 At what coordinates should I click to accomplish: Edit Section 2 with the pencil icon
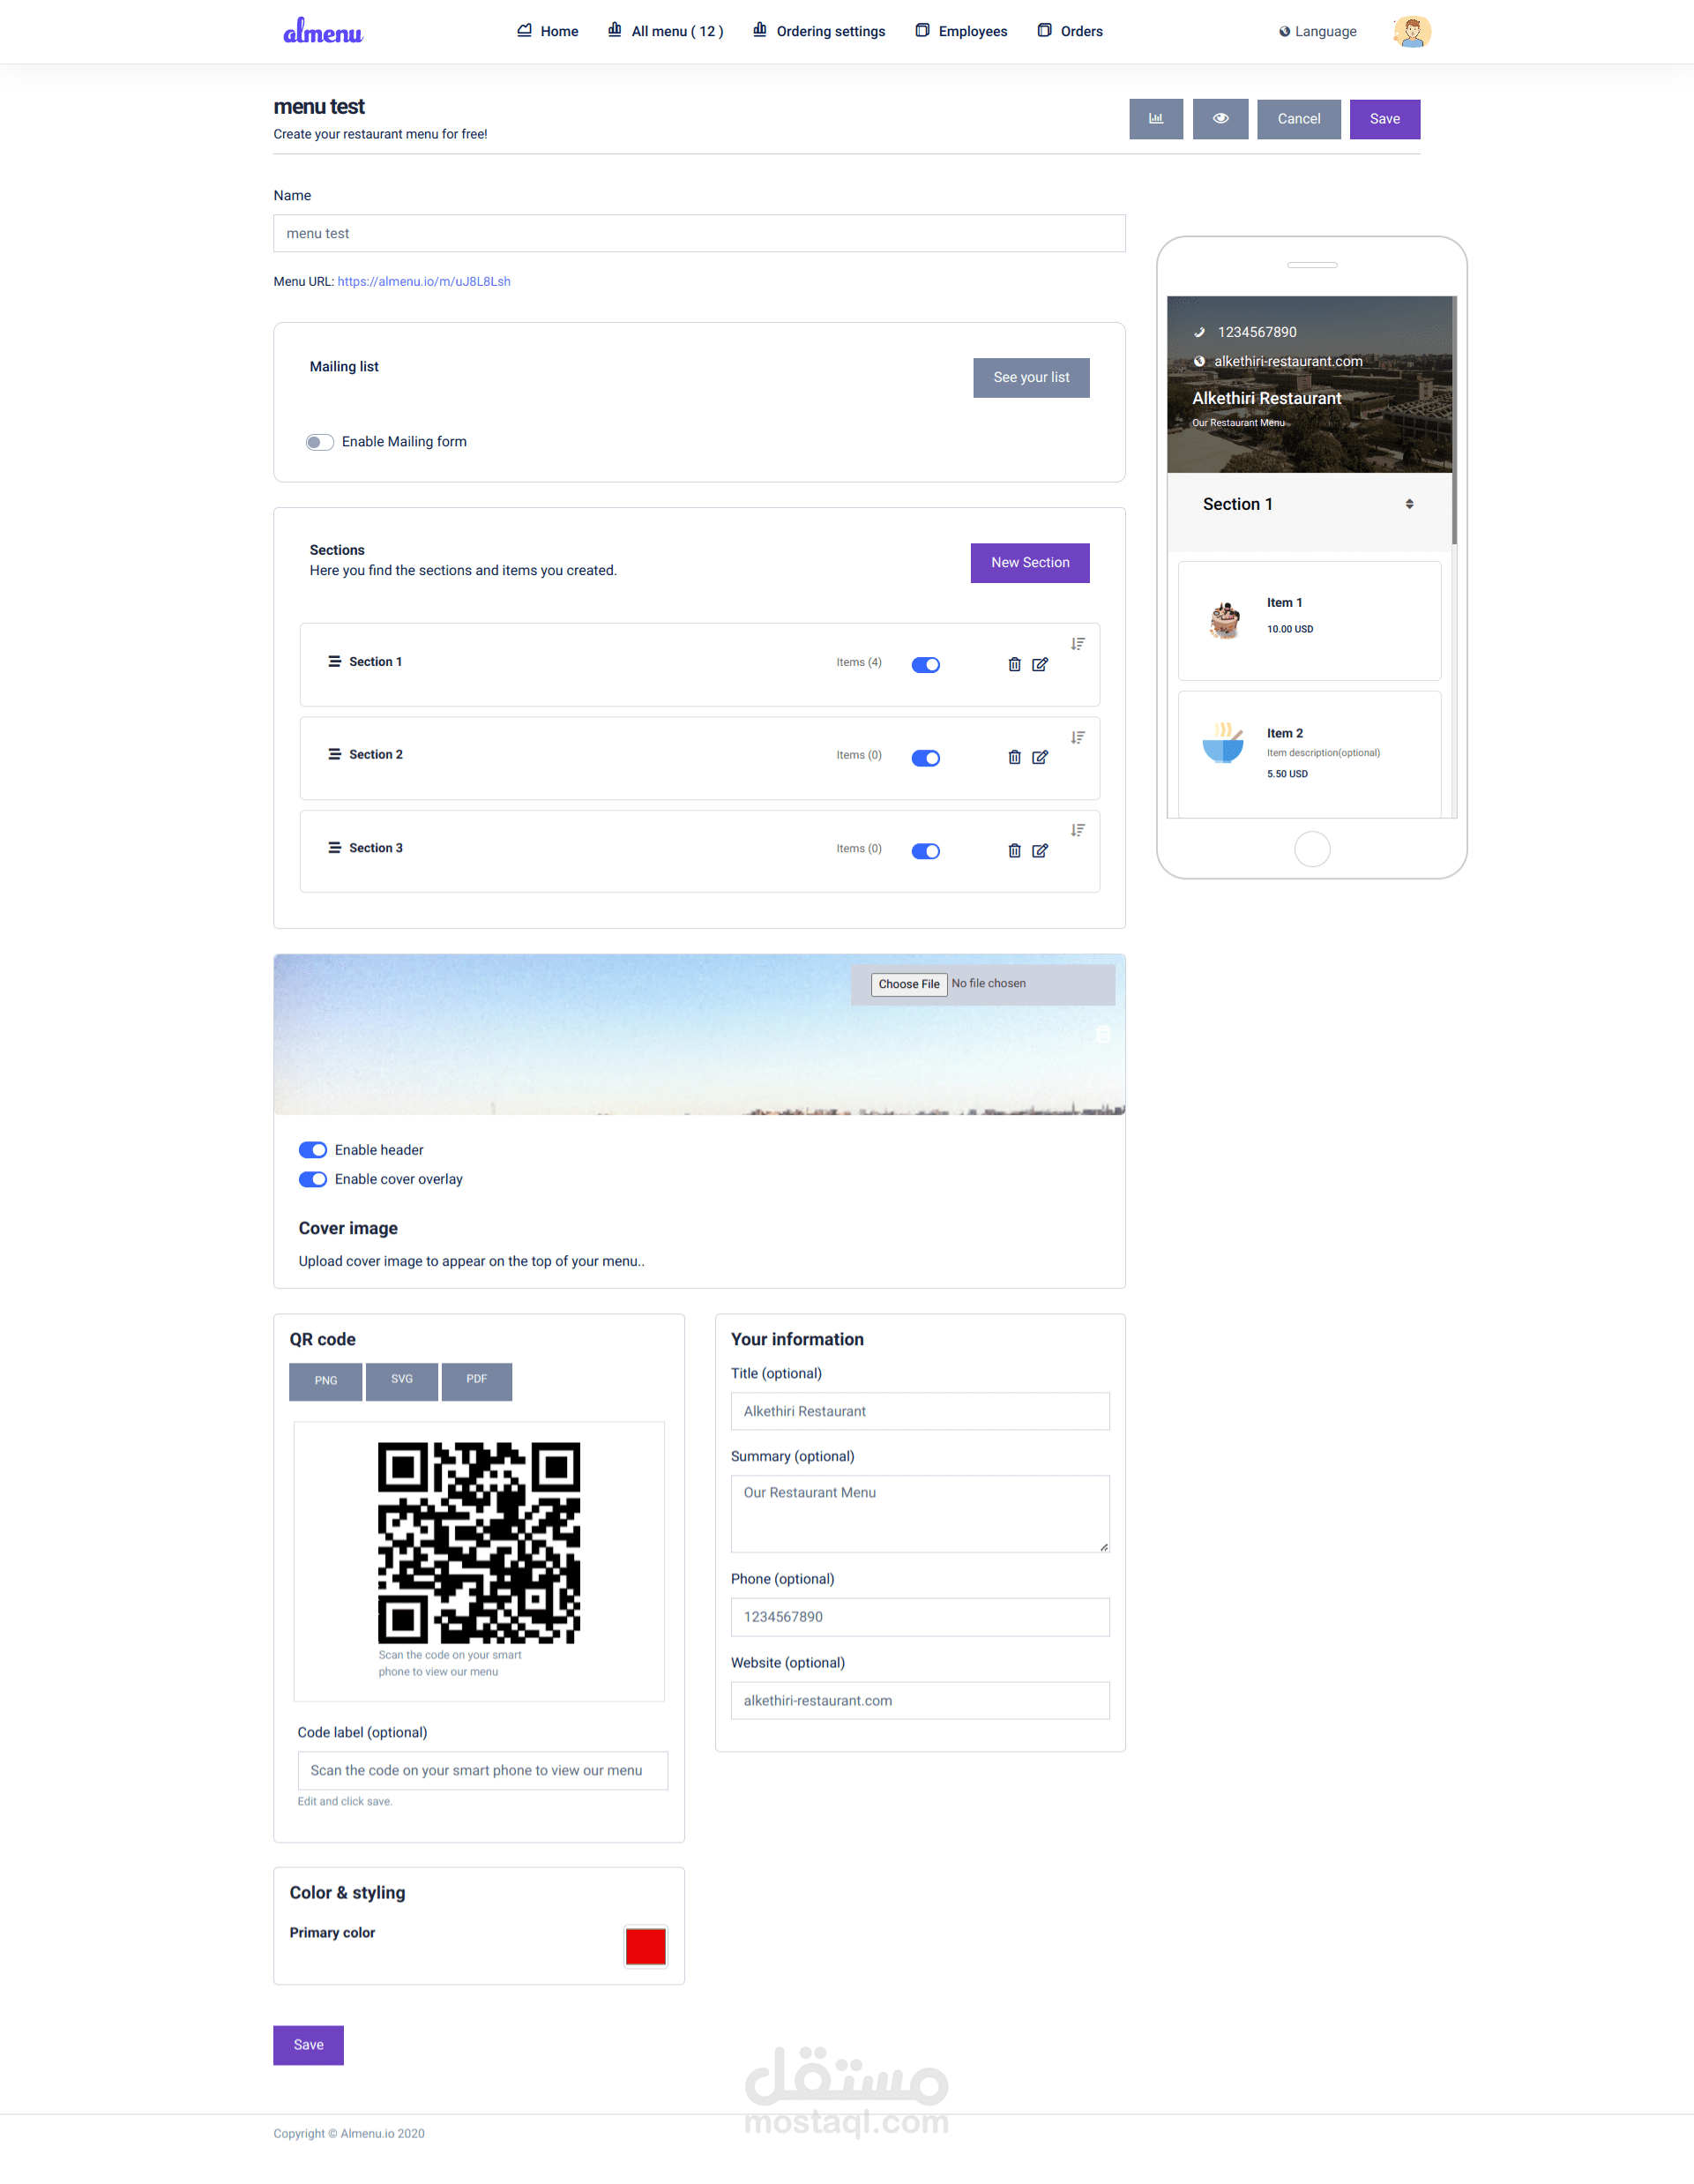[1040, 757]
